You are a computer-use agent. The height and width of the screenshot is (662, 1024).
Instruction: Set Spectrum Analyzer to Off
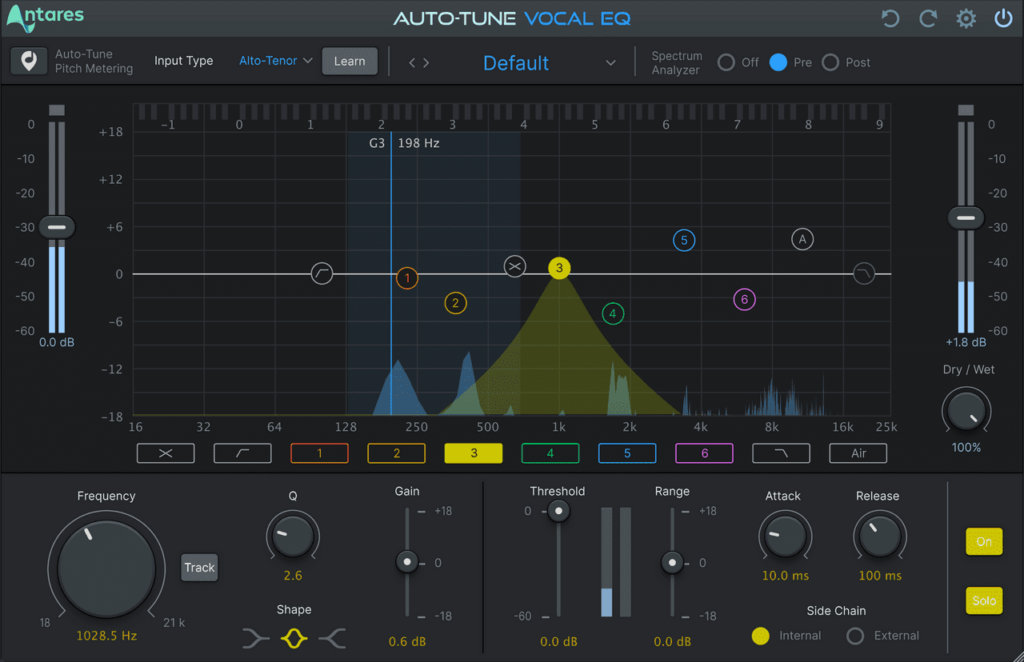tap(726, 63)
